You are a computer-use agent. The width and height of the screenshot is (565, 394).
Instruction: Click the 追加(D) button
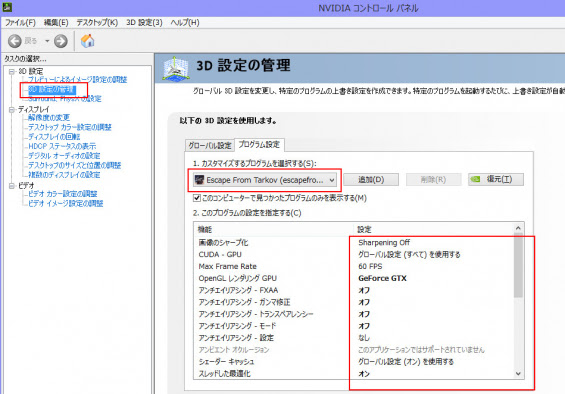coord(371,179)
